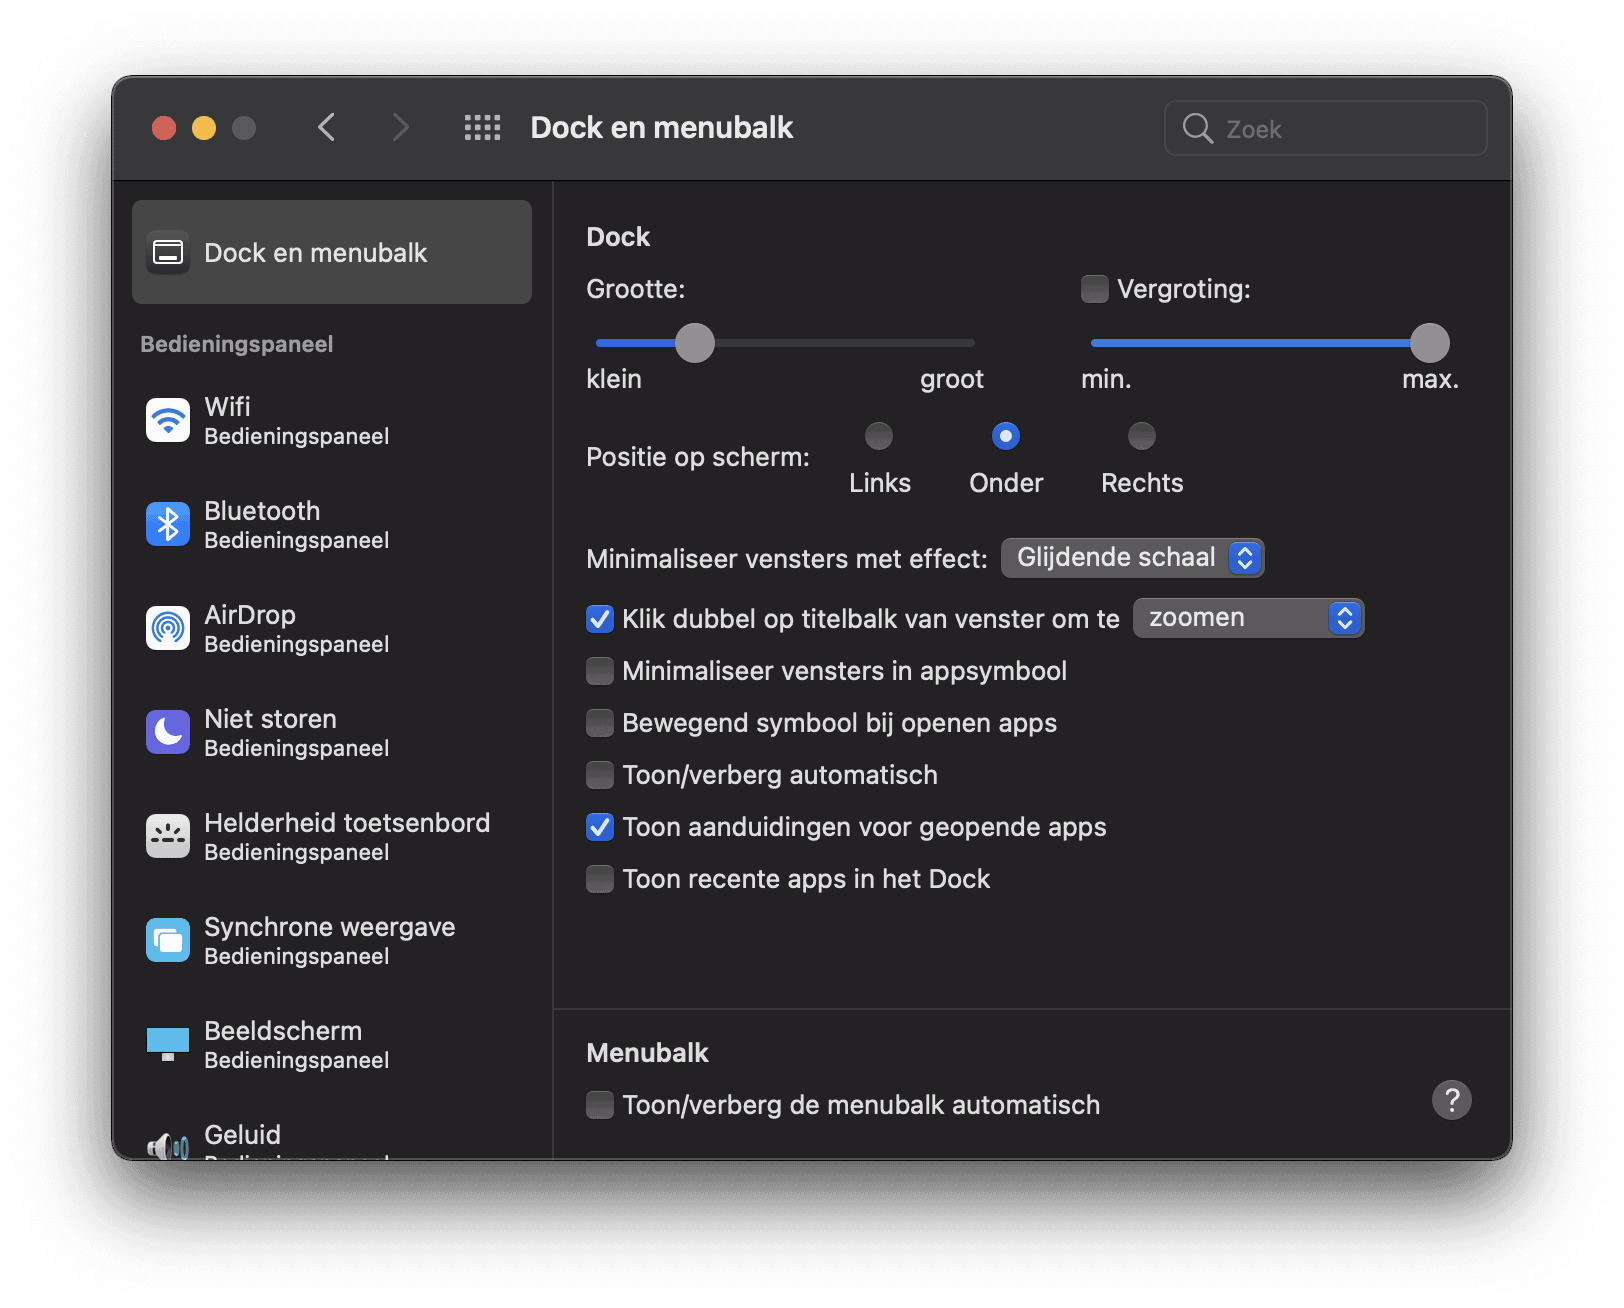Open the Glijdende schaal dropdown
1624x1308 pixels.
[x=1132, y=558]
